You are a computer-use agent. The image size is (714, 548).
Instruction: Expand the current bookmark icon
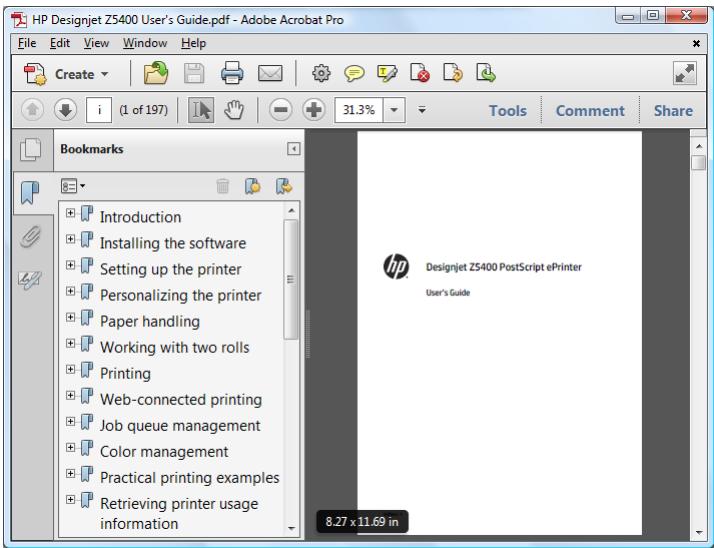pyautogui.click(x=284, y=186)
